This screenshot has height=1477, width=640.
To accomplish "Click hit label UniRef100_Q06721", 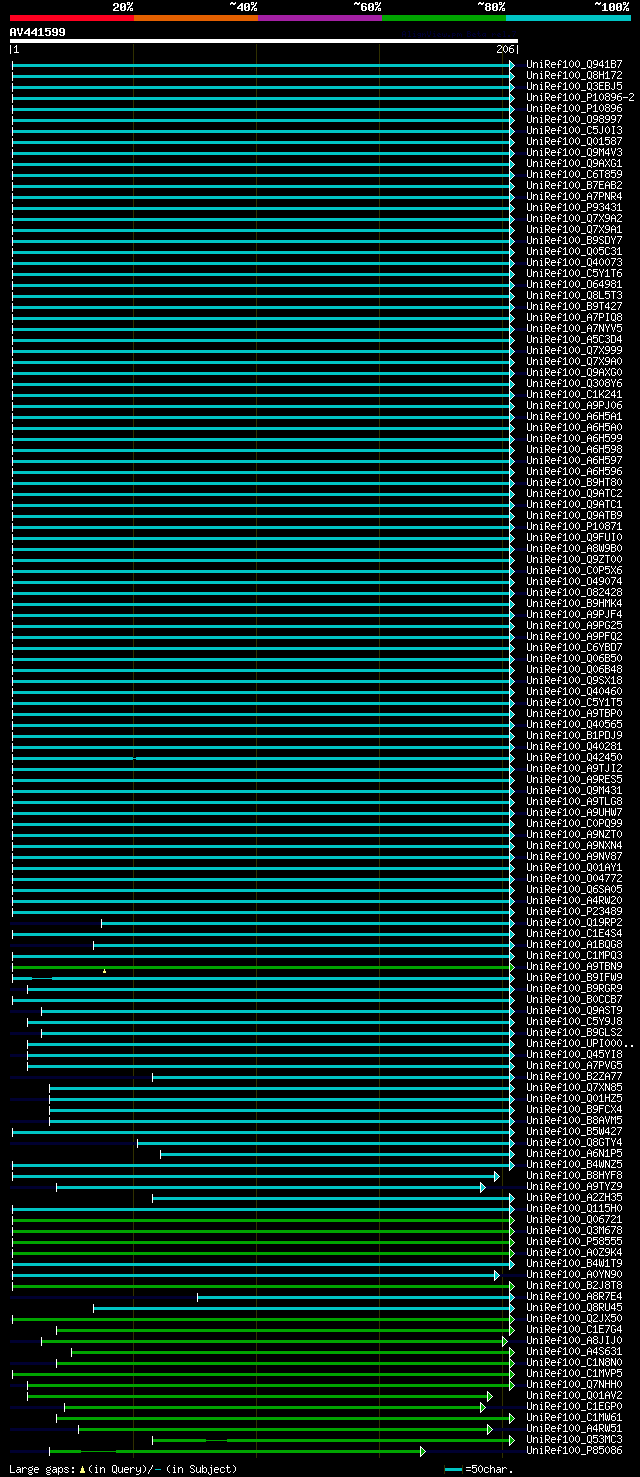I will coord(574,1219).
